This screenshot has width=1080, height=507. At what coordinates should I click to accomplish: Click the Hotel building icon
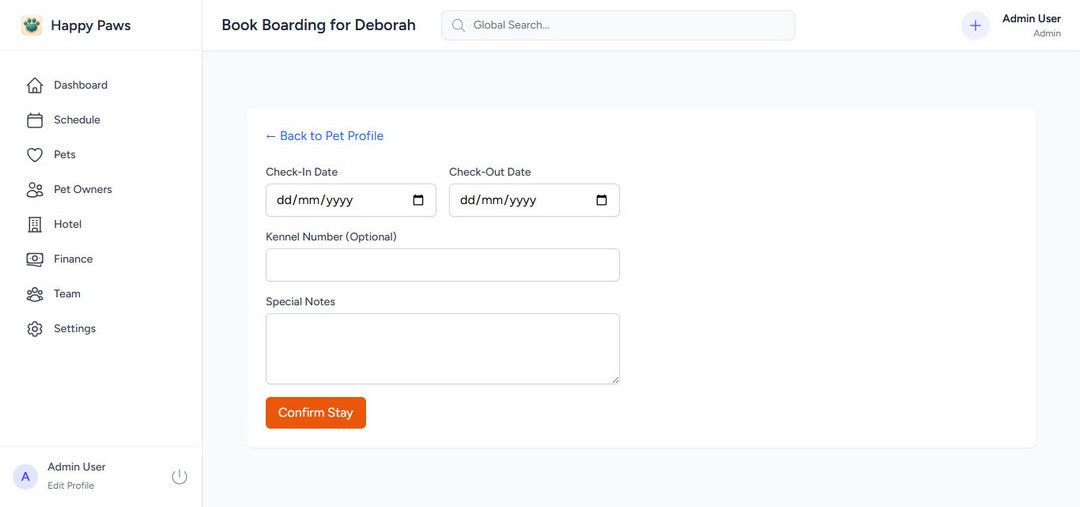click(35, 224)
